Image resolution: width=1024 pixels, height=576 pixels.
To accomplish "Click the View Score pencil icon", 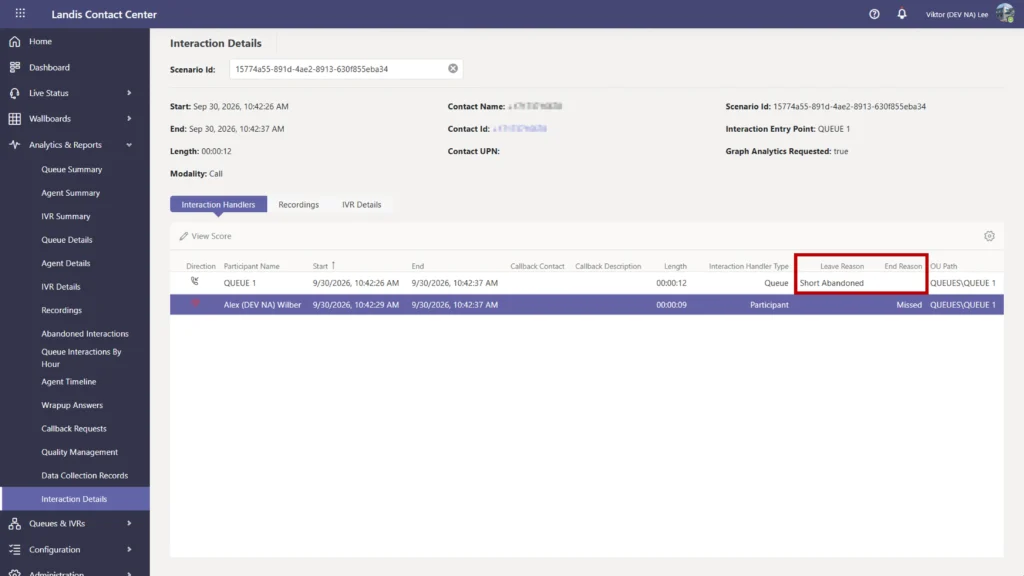I will point(184,236).
